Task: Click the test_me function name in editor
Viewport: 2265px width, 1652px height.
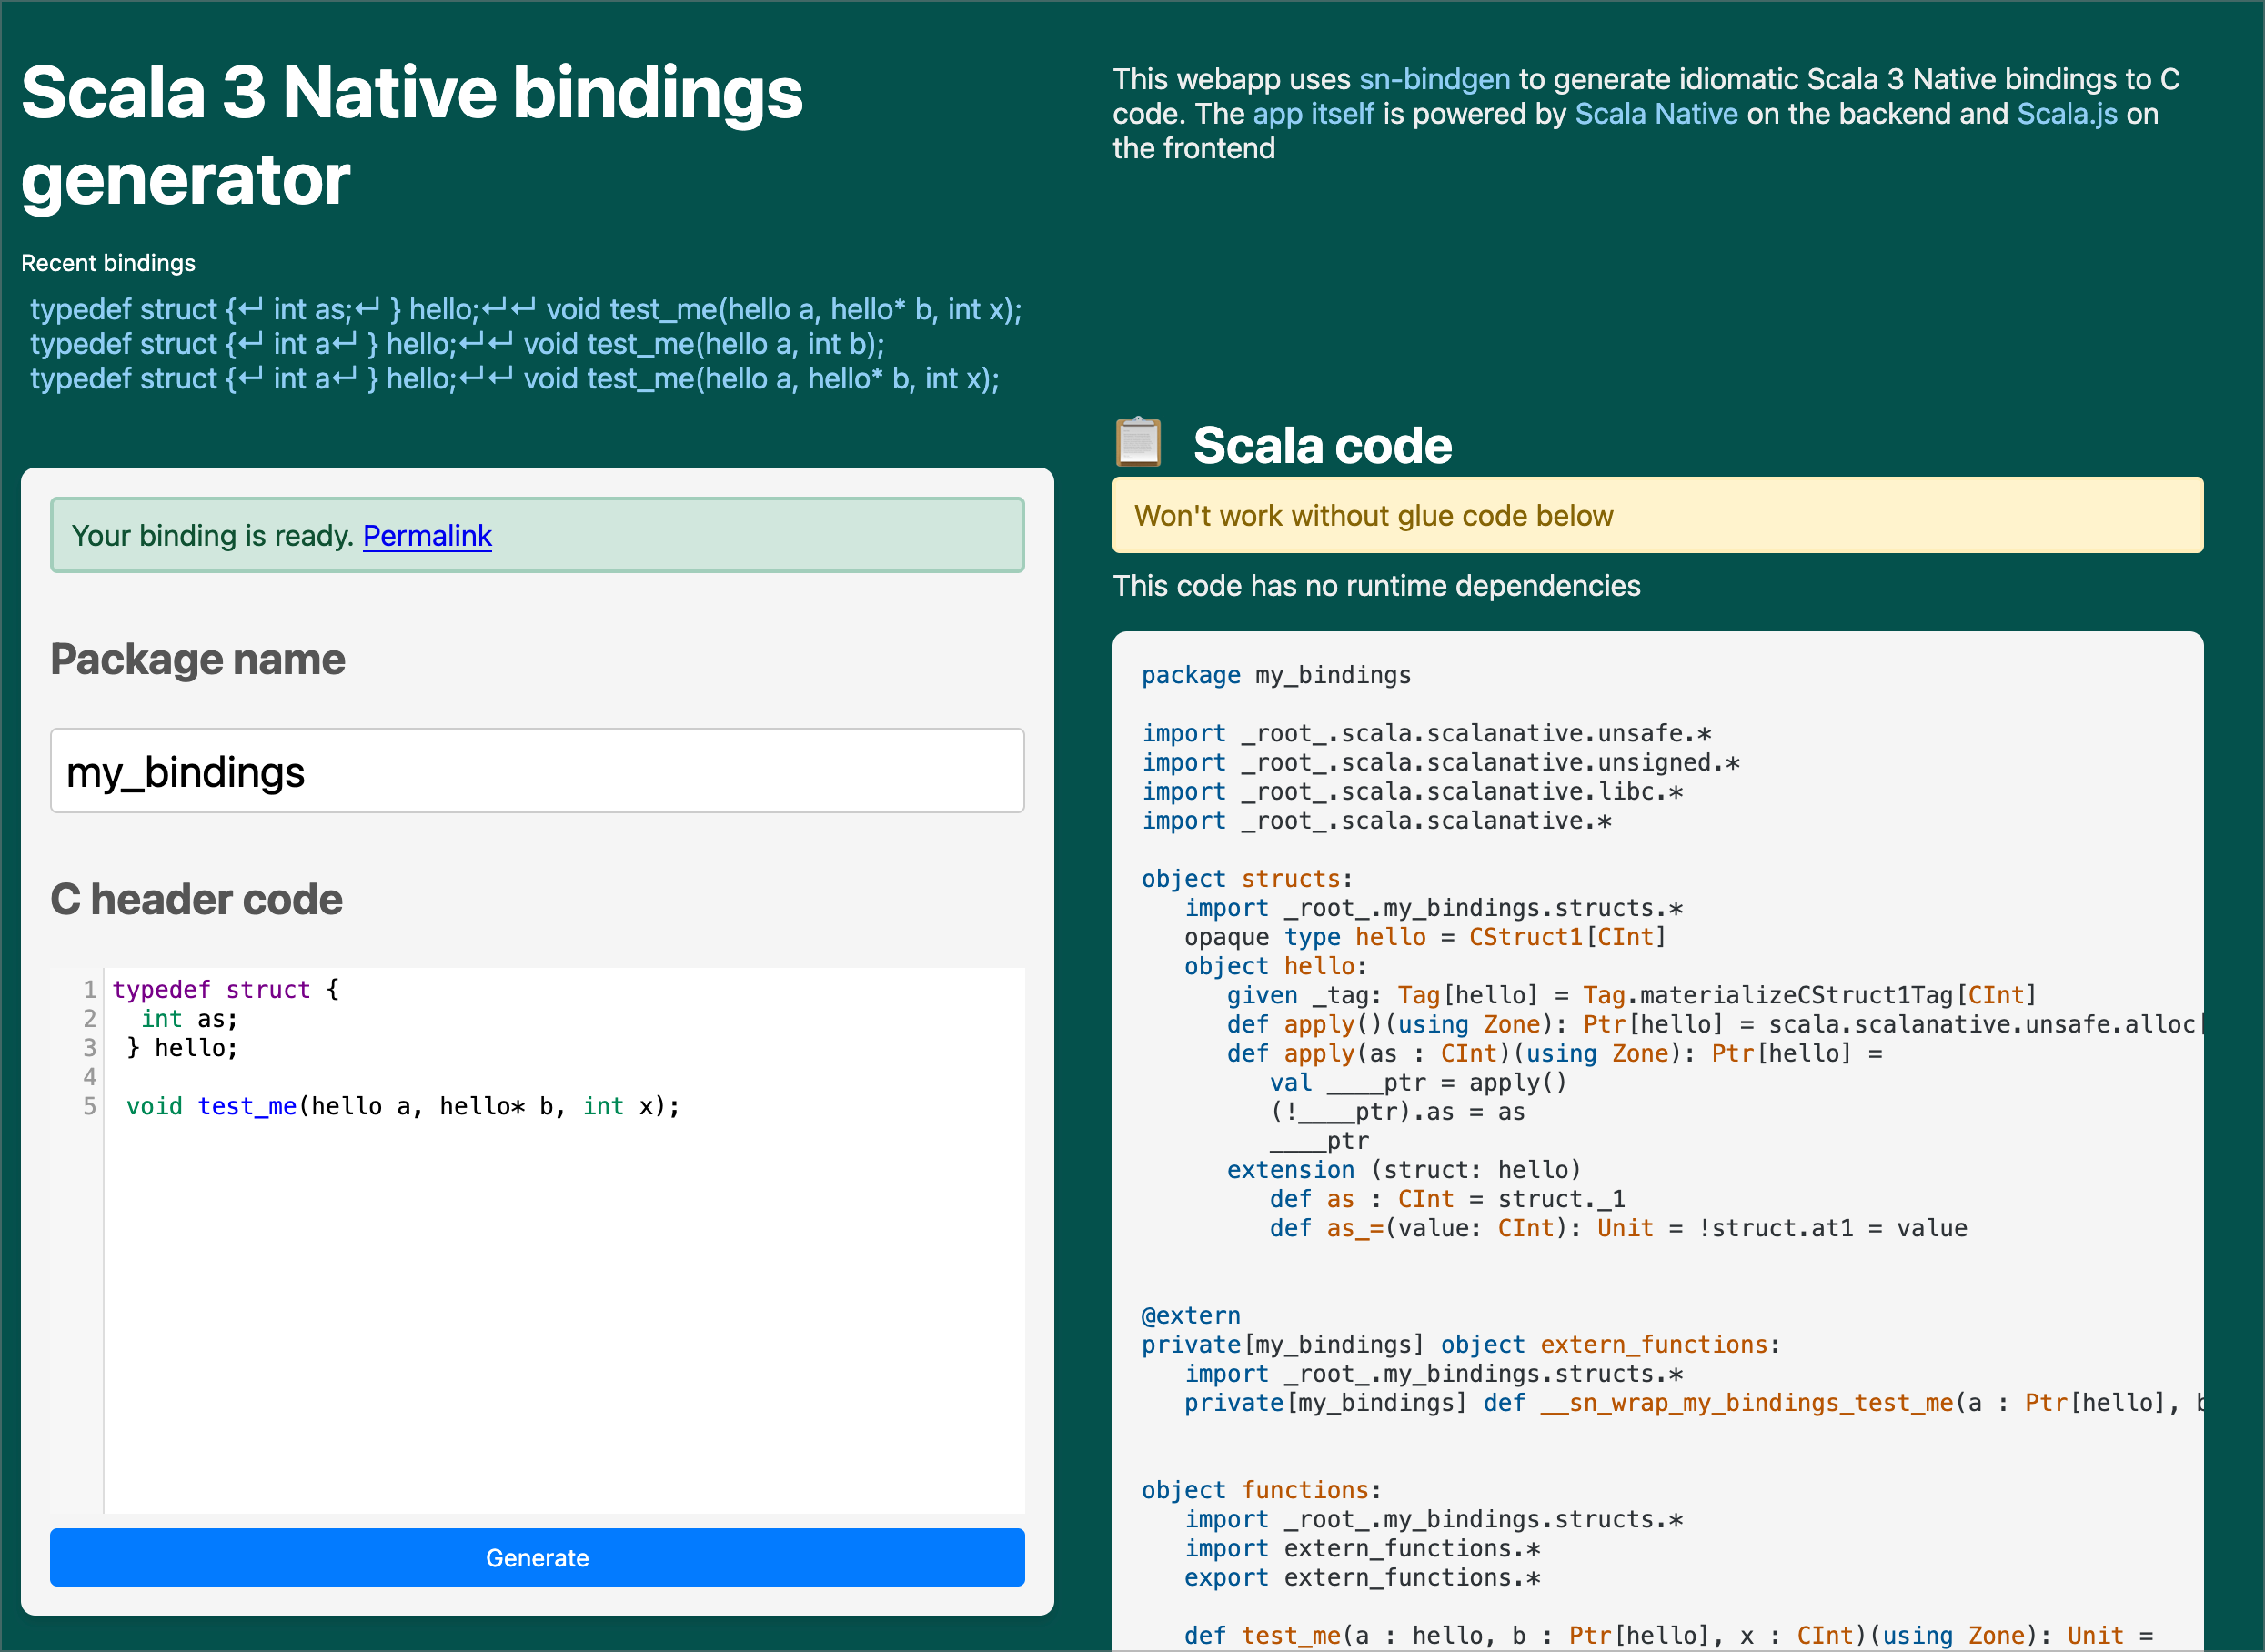Action: click(x=246, y=1106)
